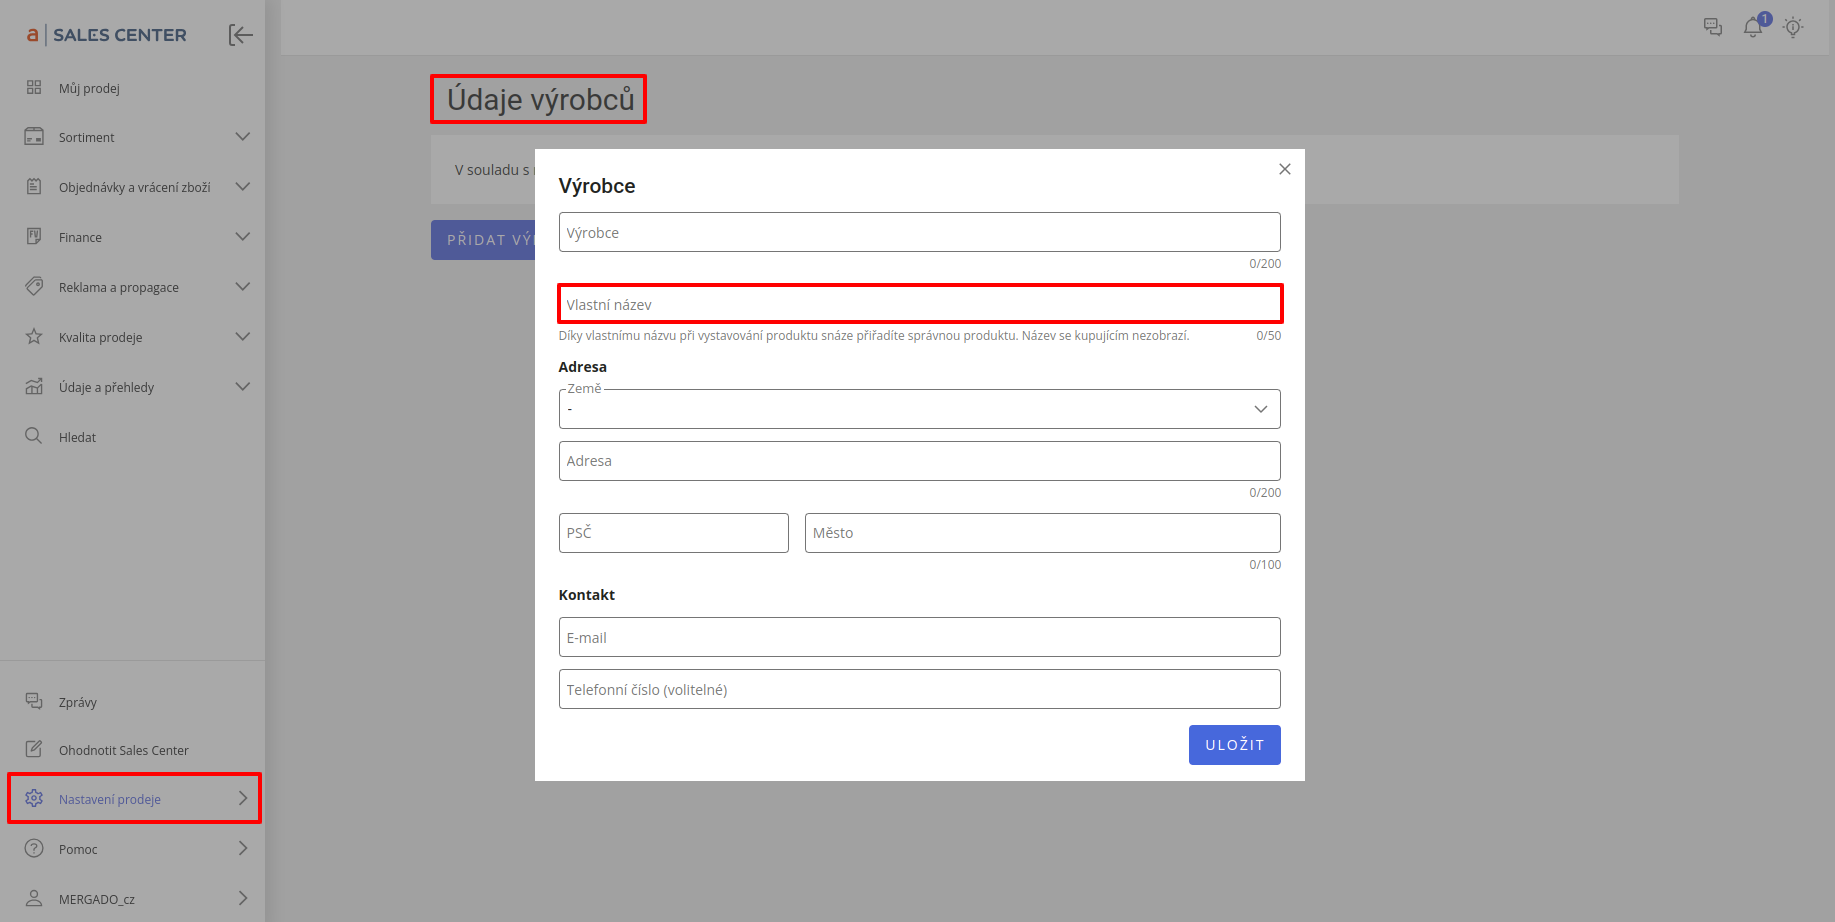Click the Nastavení prodeje gear icon

[x=34, y=798]
